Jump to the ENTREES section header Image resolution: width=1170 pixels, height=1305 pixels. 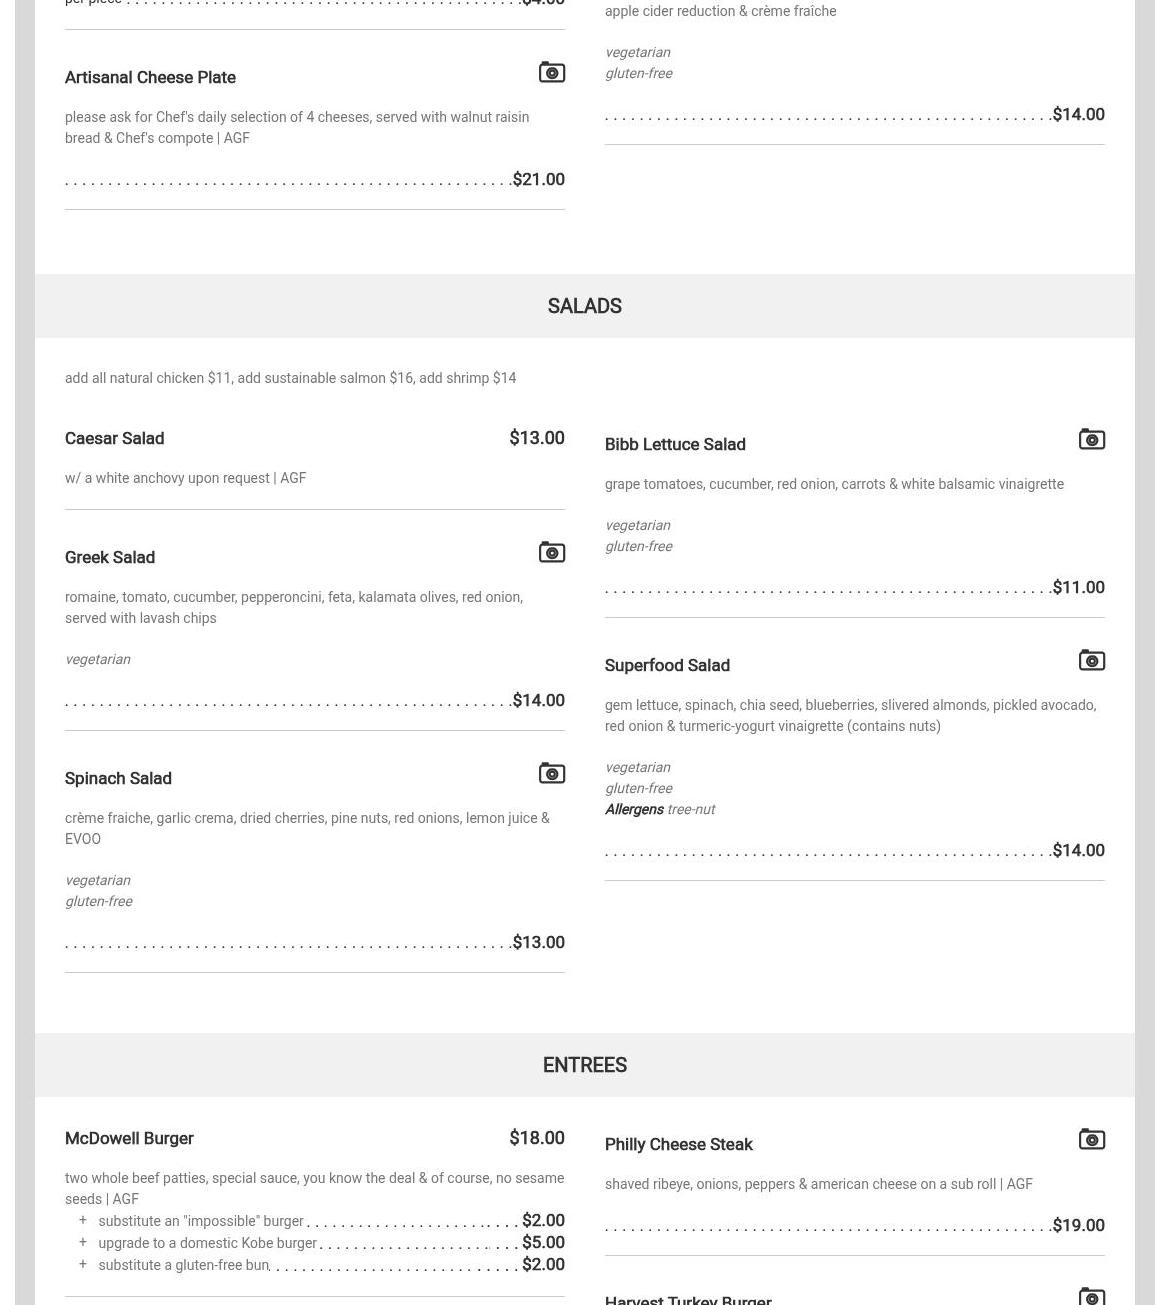[584, 1065]
